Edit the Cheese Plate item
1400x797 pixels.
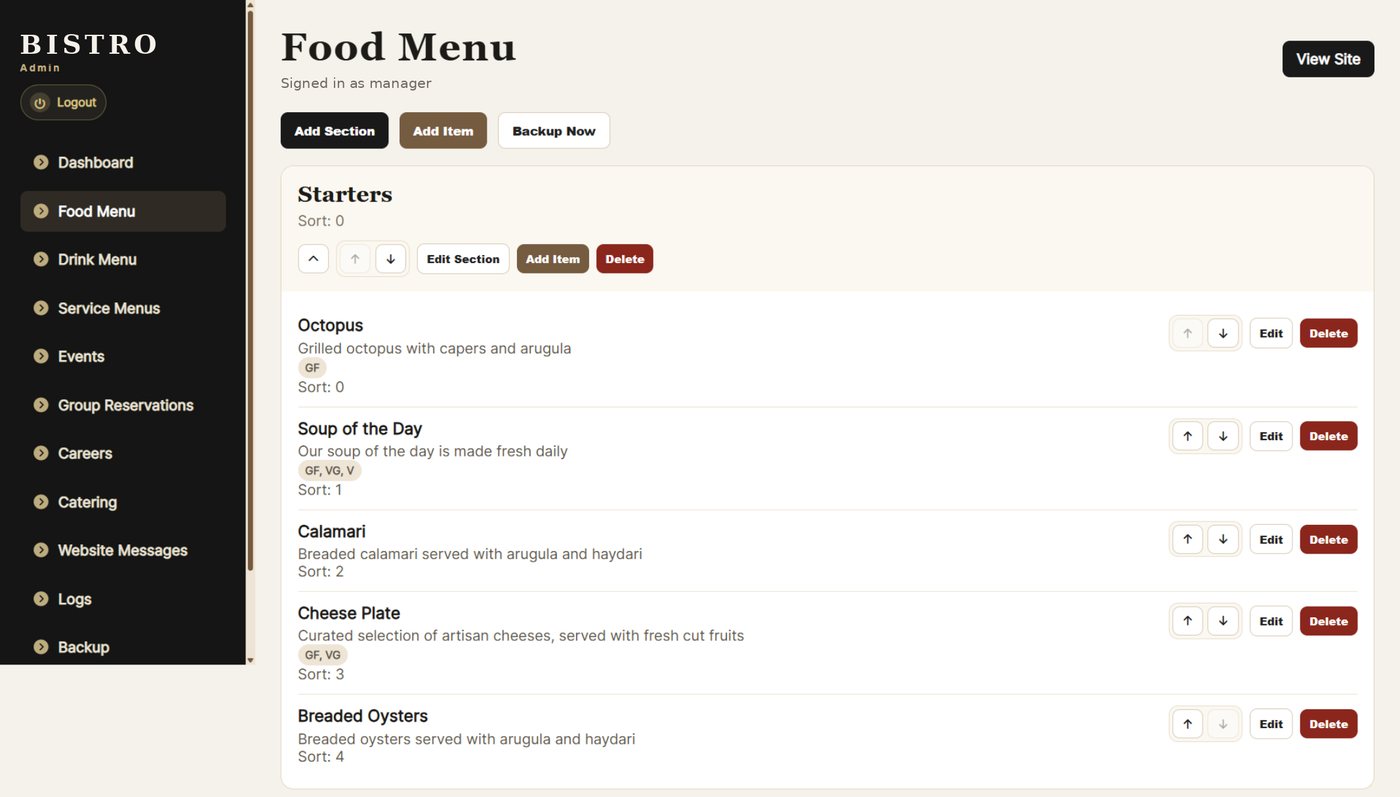(x=1271, y=621)
